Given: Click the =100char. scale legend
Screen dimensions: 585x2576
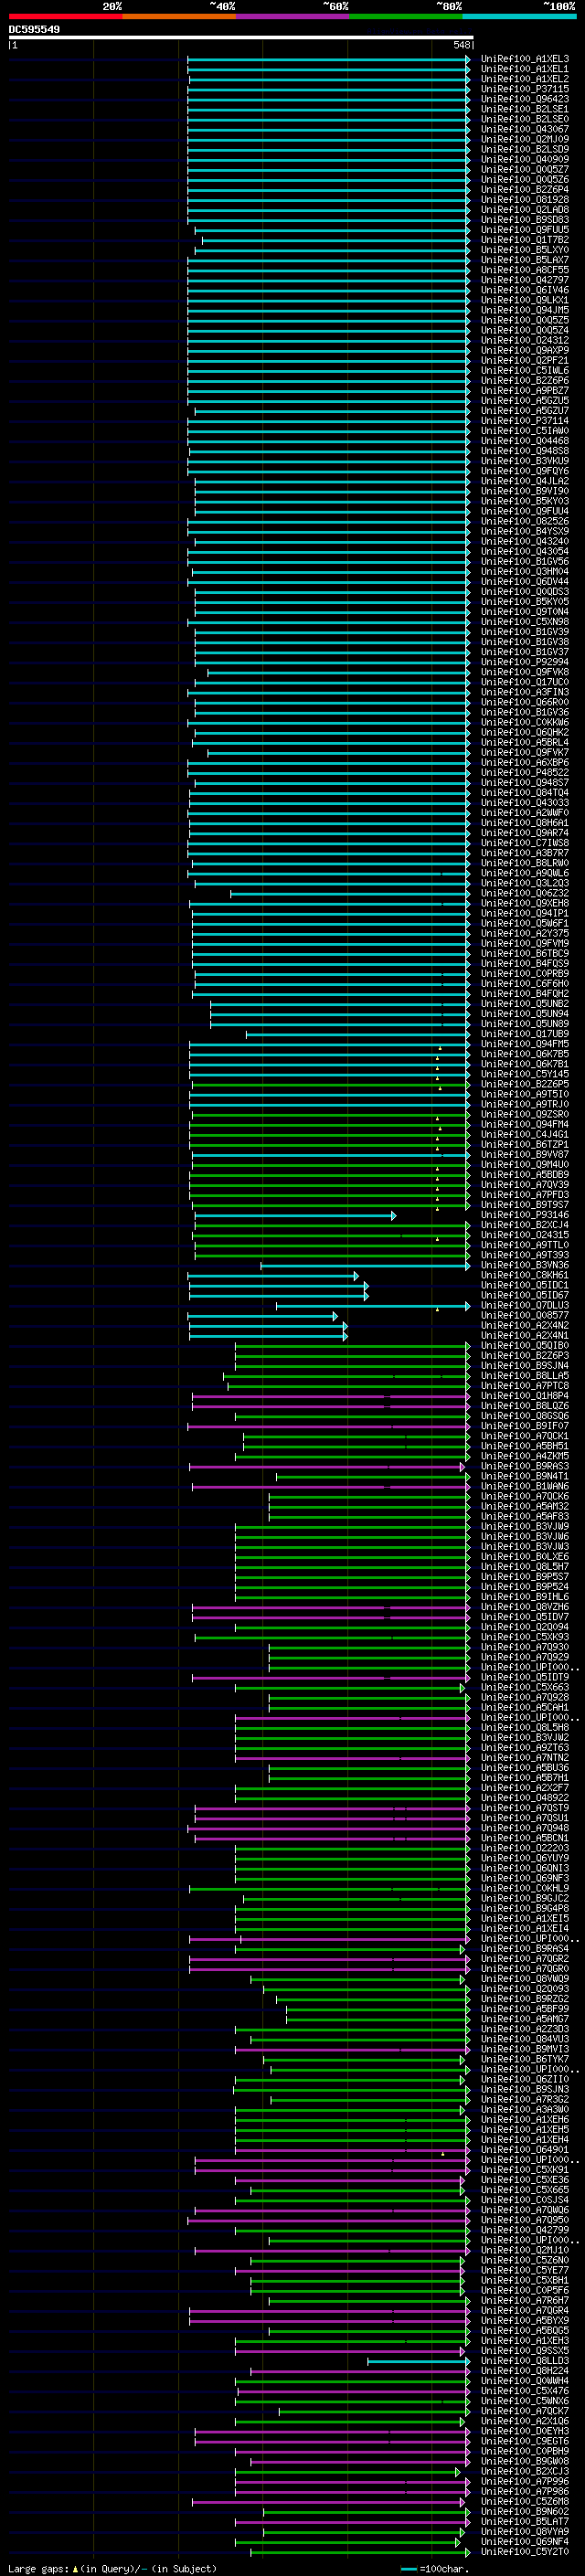Looking at the screenshot, I should pyautogui.click(x=436, y=2568).
